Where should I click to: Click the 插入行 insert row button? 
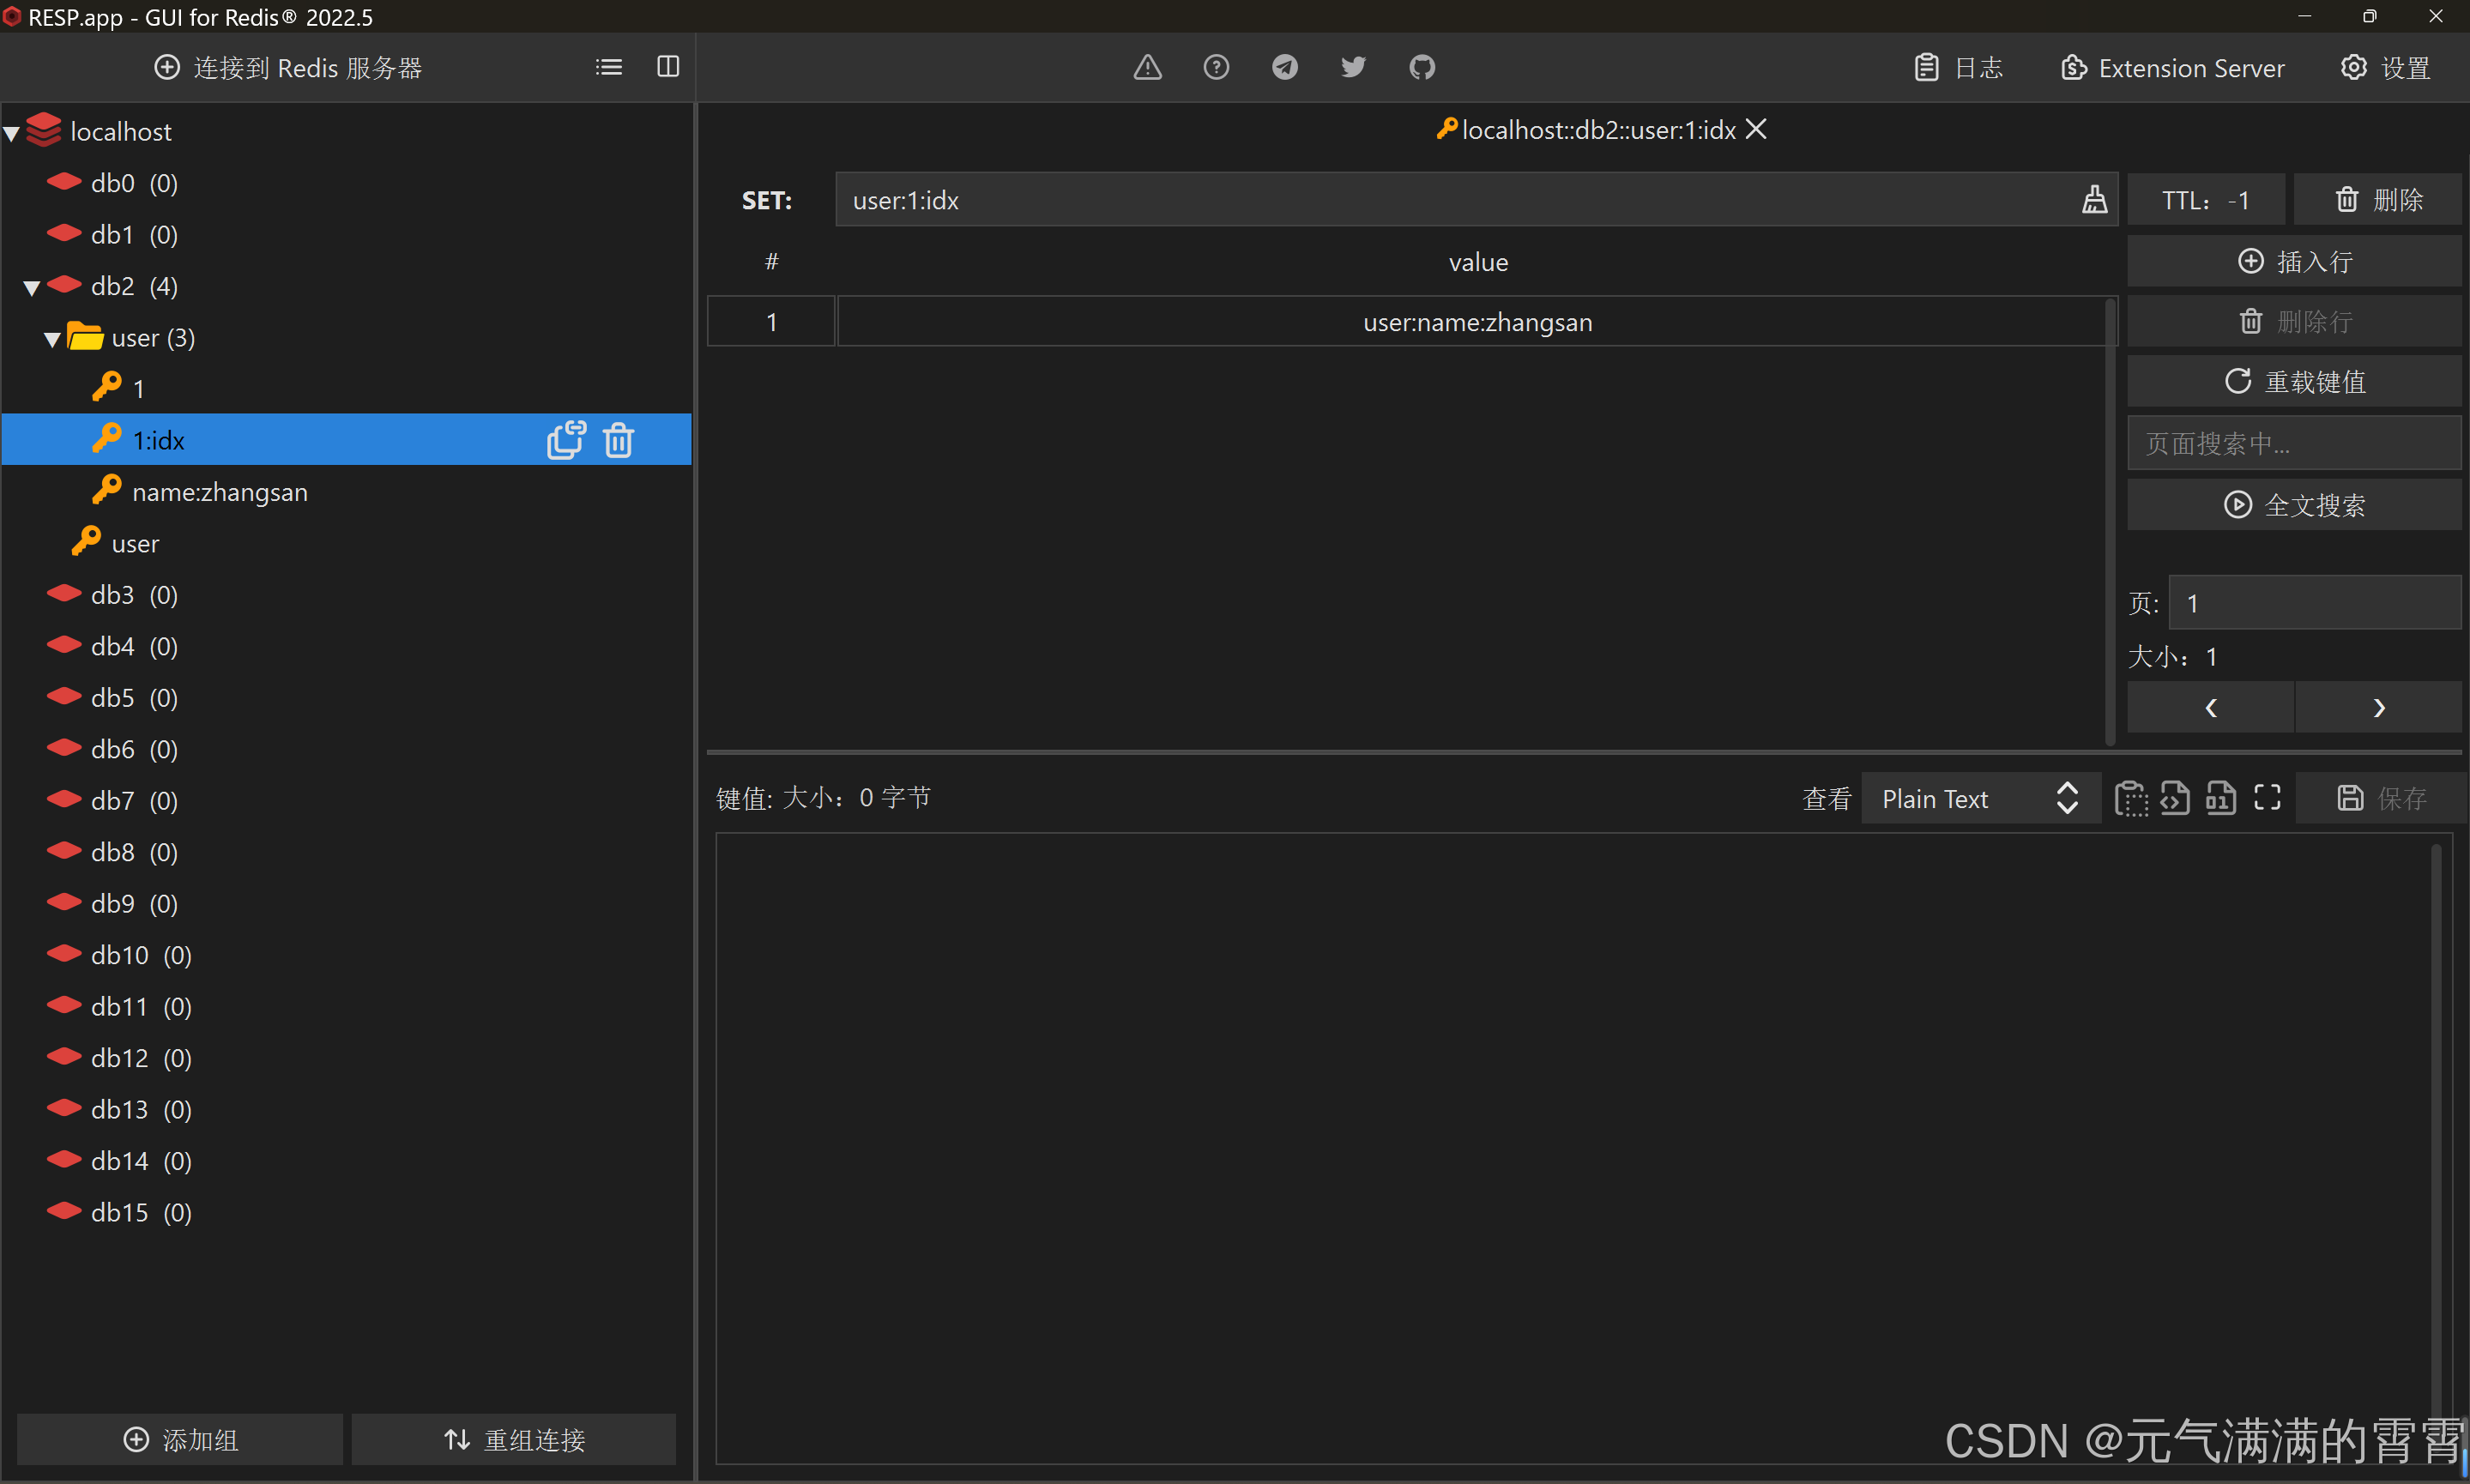click(2293, 261)
